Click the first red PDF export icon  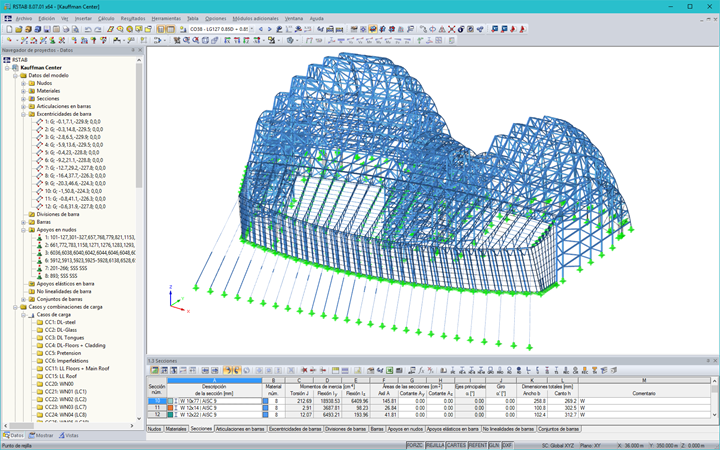coord(512,29)
